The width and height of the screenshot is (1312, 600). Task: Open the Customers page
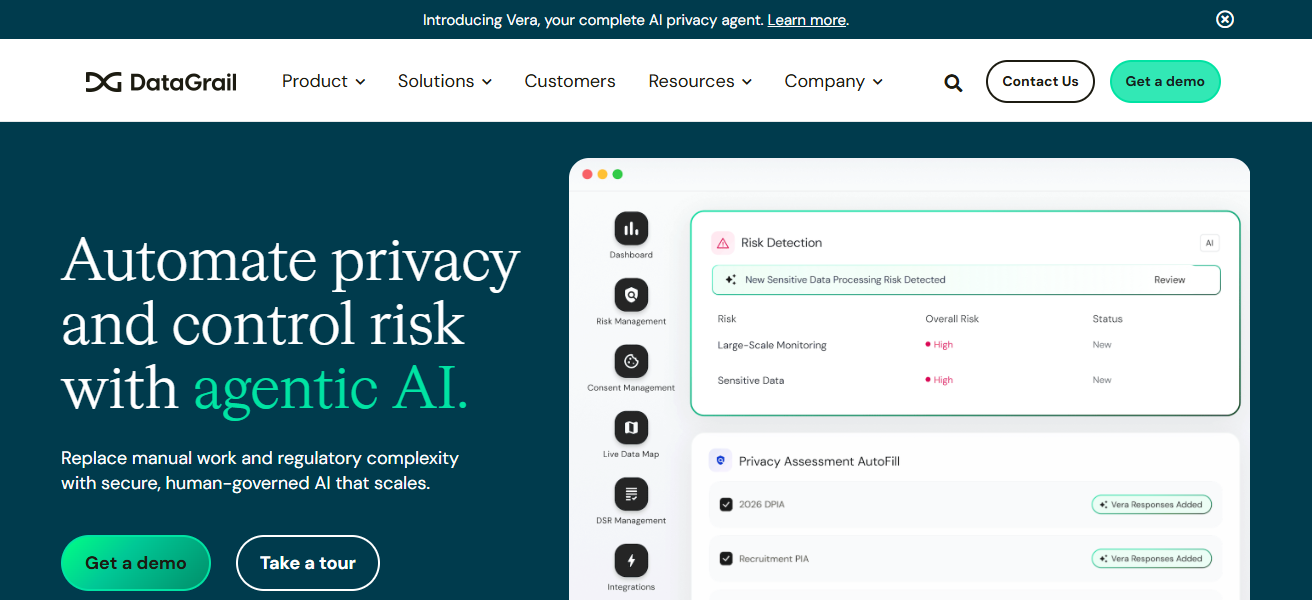pos(570,81)
